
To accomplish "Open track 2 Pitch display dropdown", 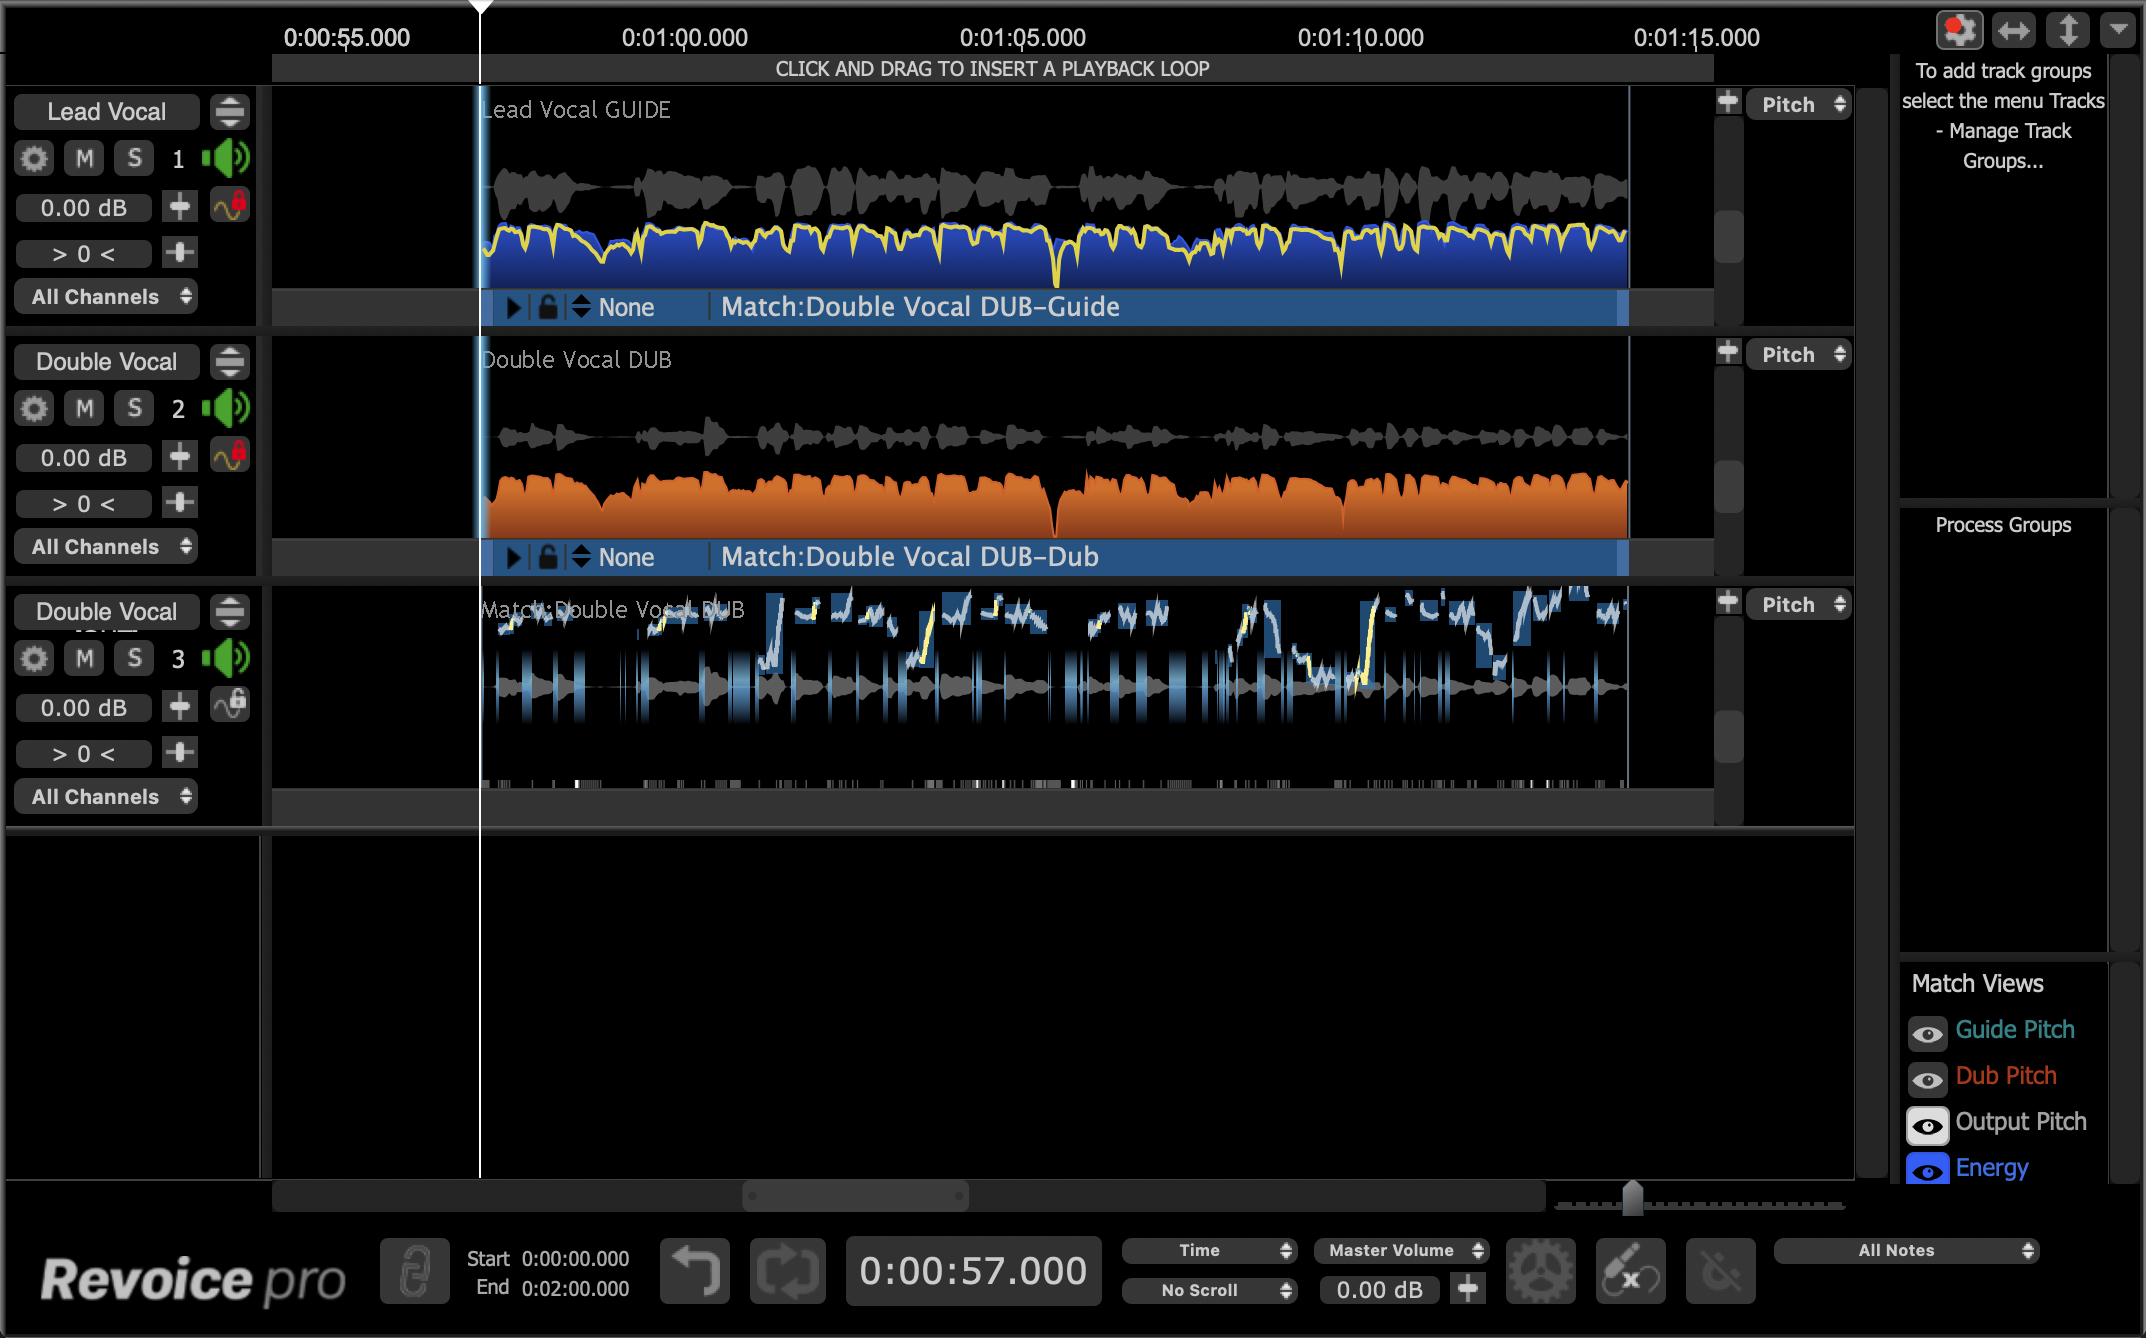I will (1798, 355).
